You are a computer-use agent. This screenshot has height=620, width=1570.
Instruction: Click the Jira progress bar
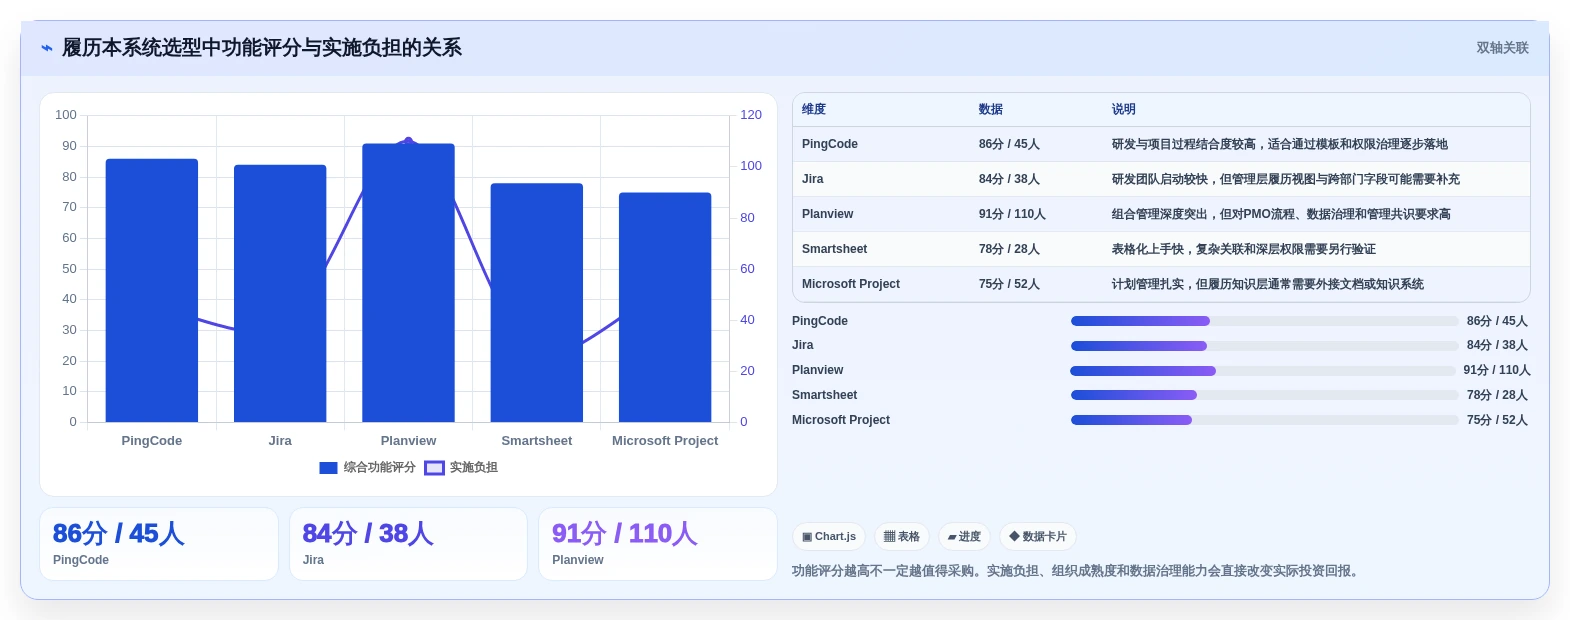pos(1265,346)
